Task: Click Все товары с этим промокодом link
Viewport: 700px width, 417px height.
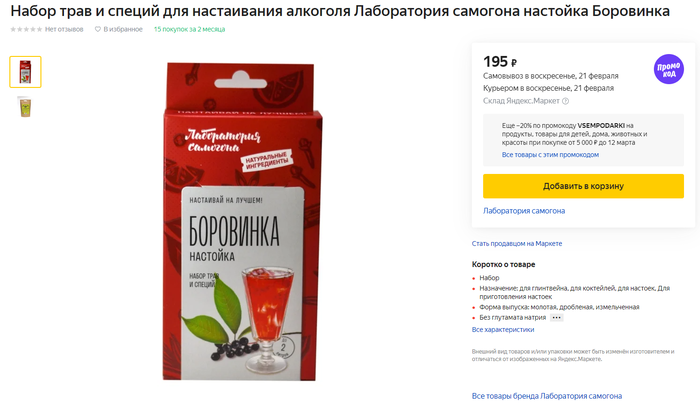Action: click(x=550, y=154)
